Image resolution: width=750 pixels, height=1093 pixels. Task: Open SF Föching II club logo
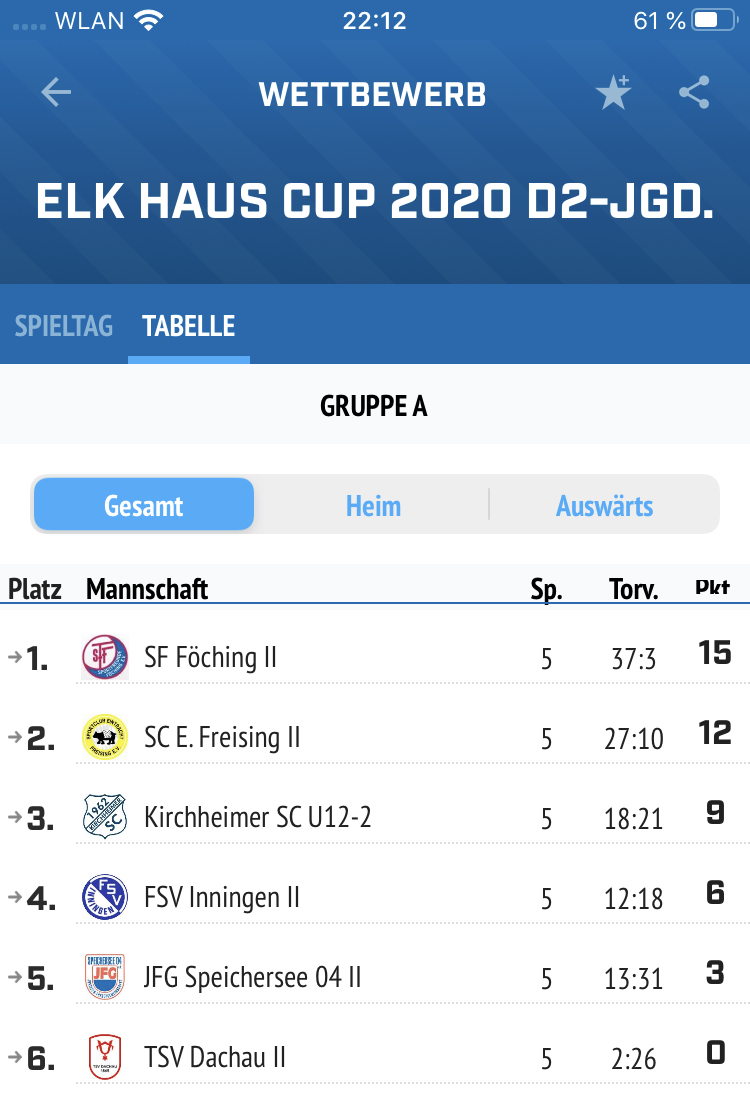pos(105,657)
